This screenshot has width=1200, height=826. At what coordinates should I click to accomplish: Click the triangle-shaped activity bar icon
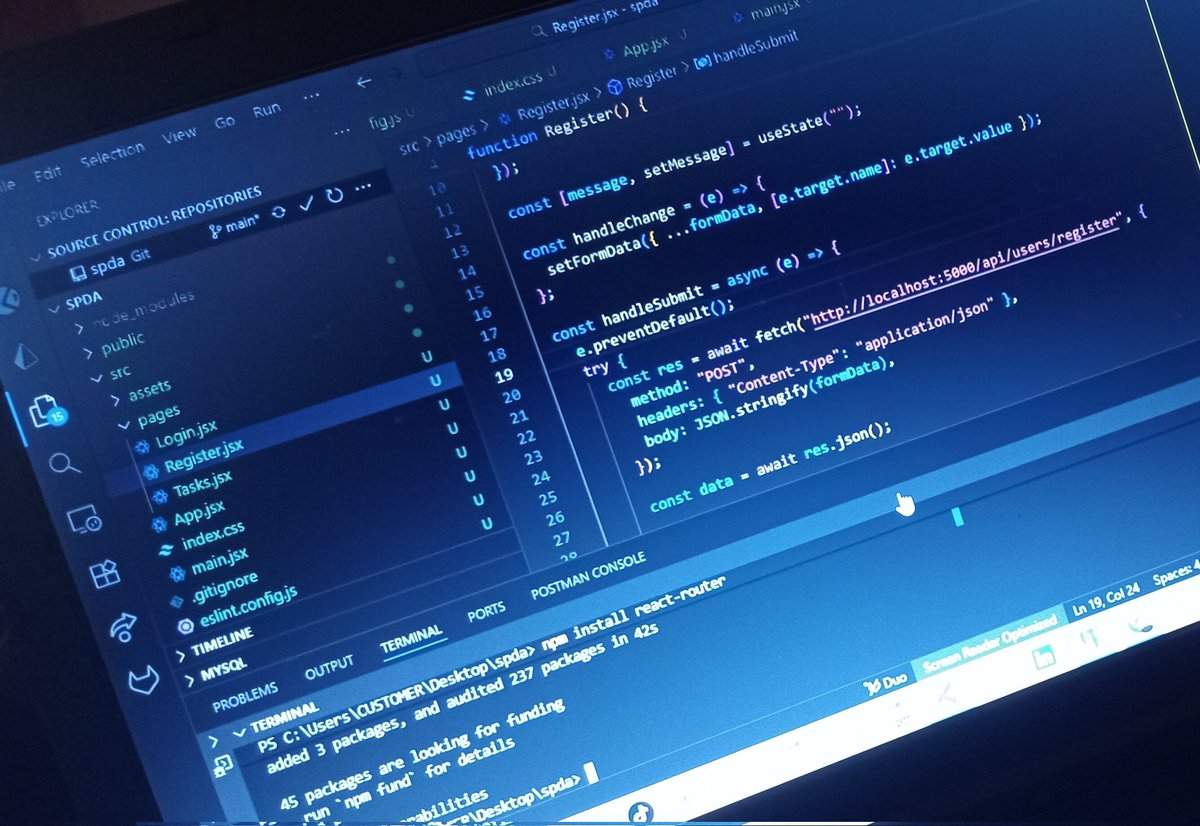26,354
